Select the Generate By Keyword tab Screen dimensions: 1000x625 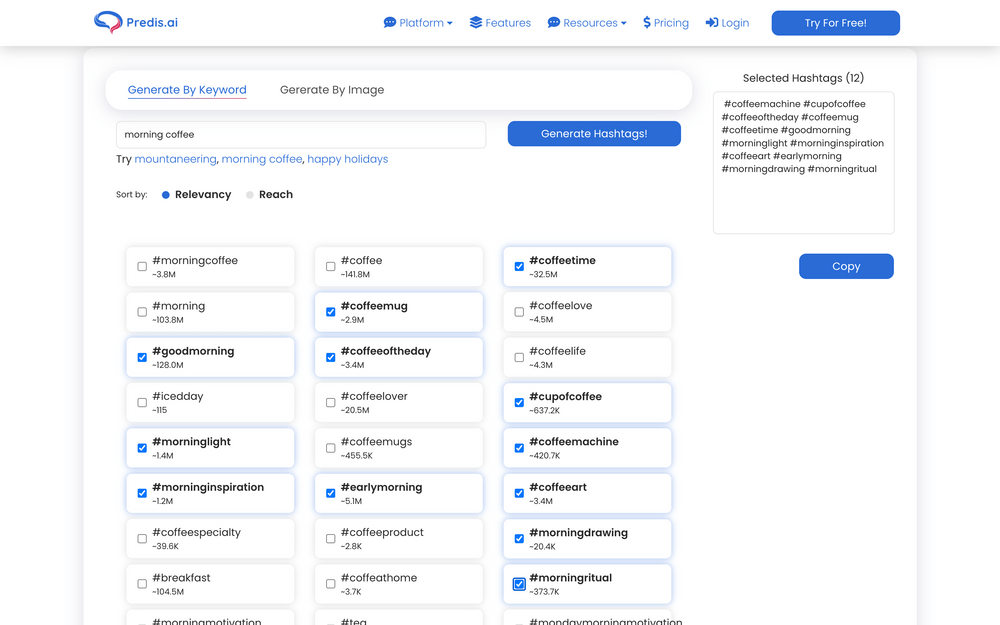[x=187, y=89]
